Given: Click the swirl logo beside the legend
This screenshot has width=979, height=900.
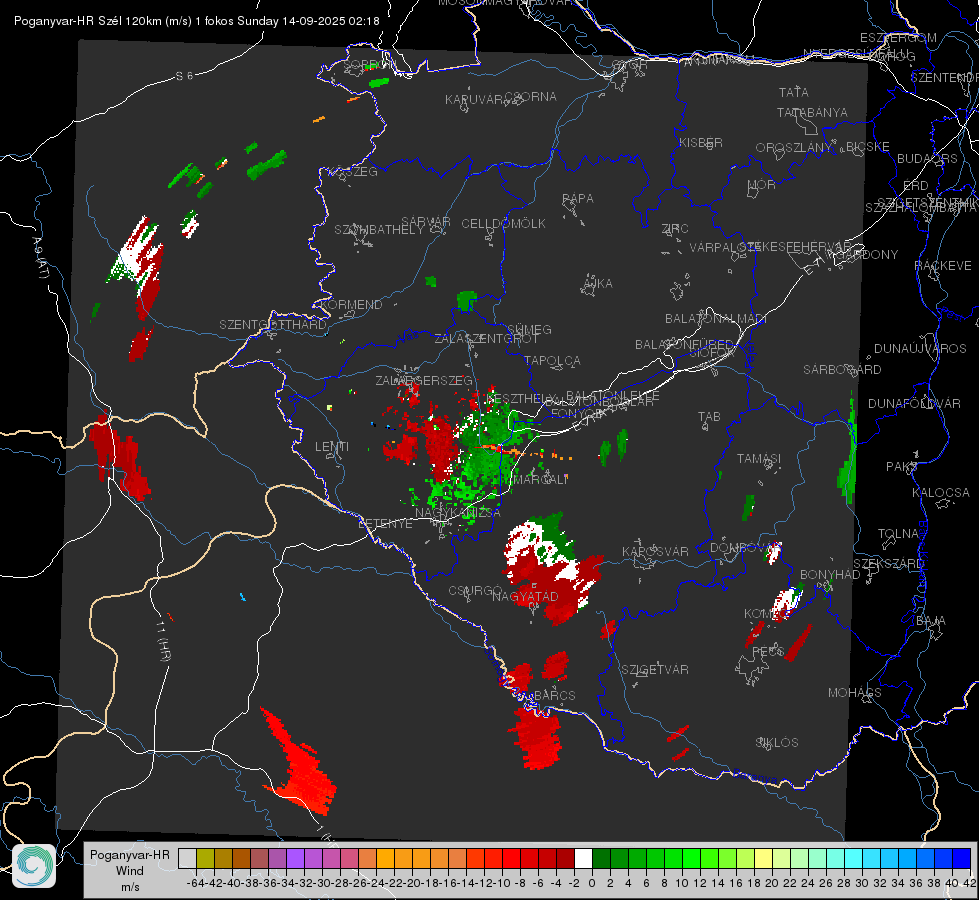Looking at the screenshot, I should pyautogui.click(x=34, y=866).
